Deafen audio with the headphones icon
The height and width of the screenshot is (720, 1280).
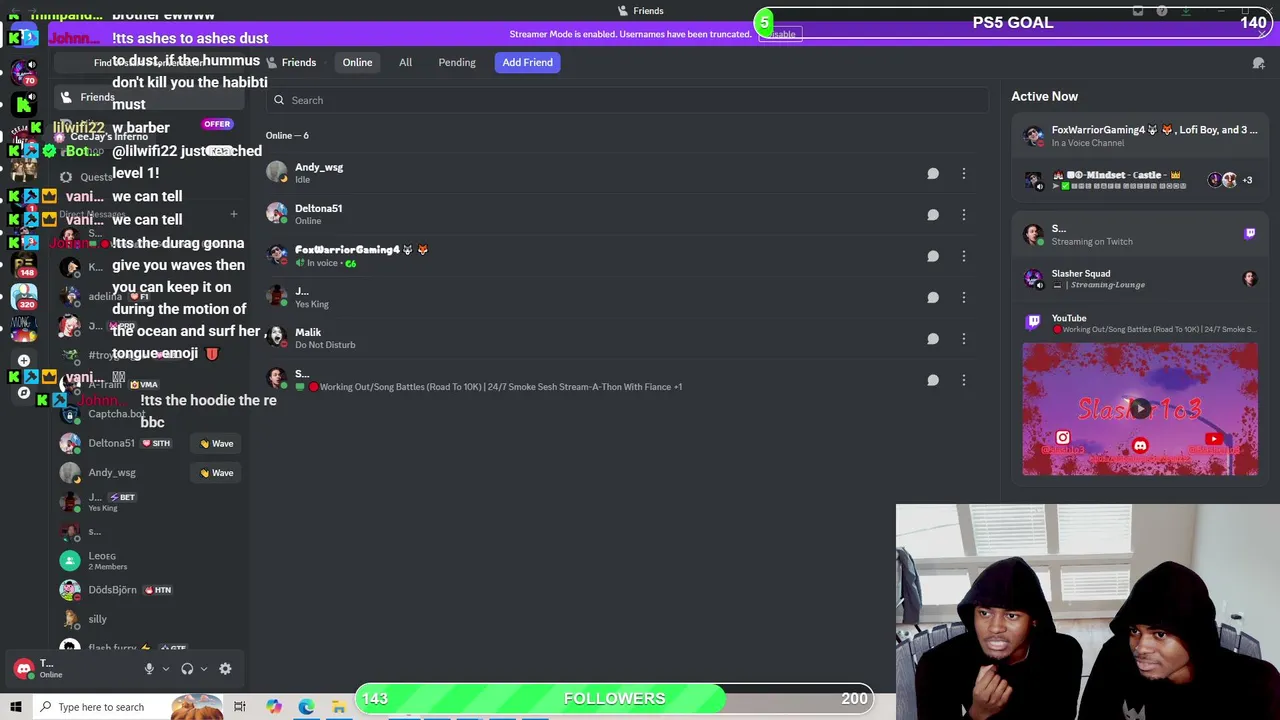pyautogui.click(x=187, y=669)
